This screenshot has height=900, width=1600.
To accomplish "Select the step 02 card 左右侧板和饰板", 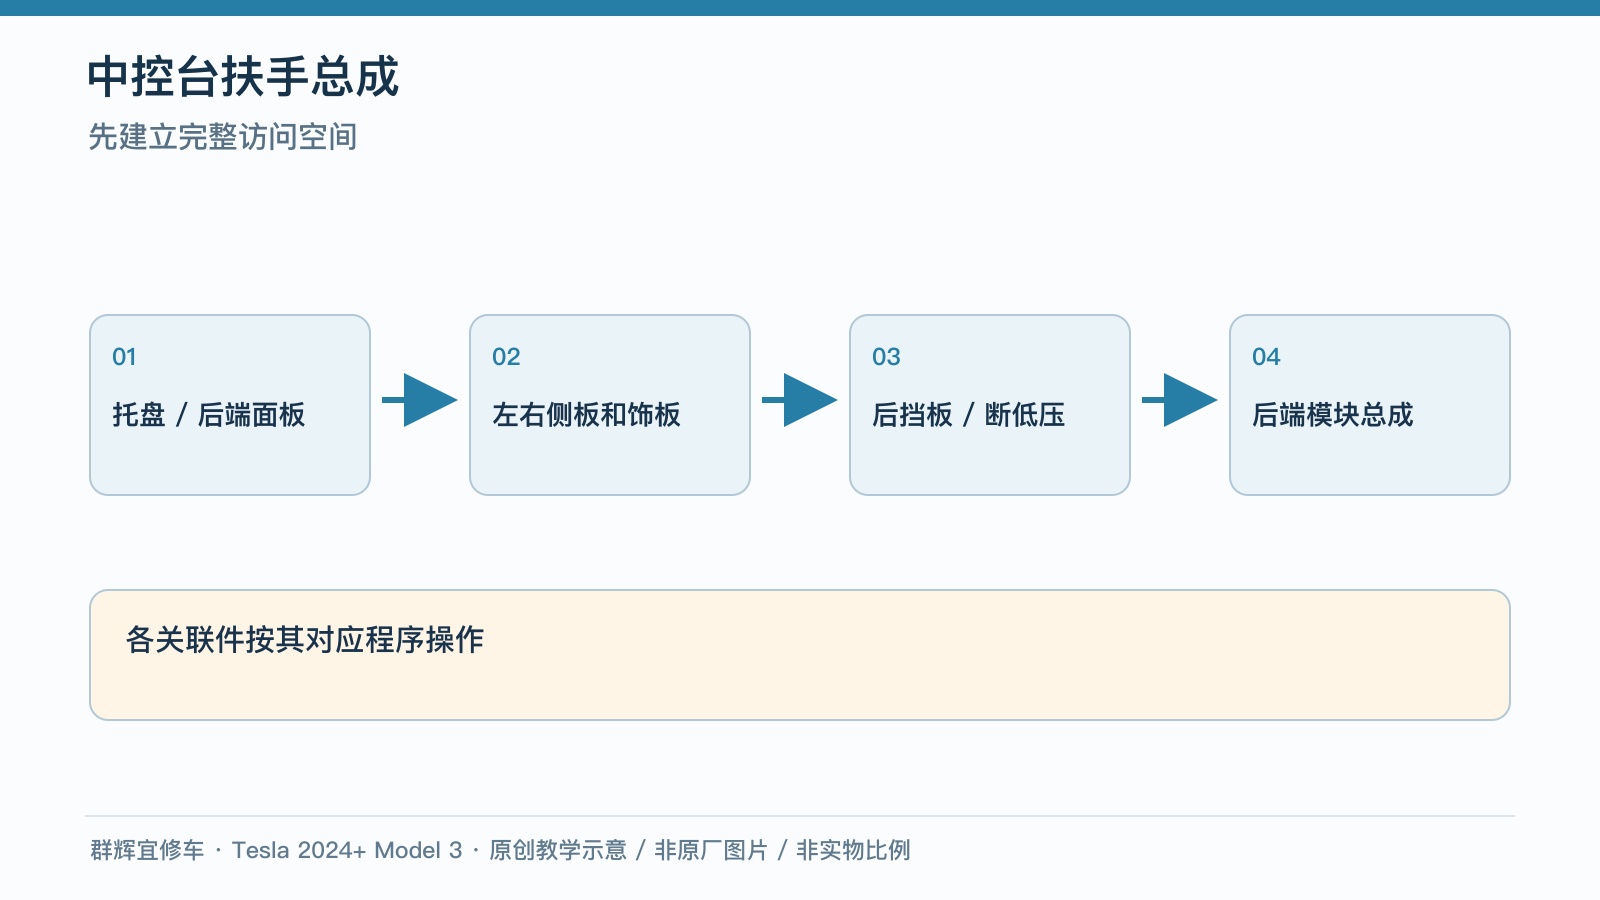I will 610,405.
